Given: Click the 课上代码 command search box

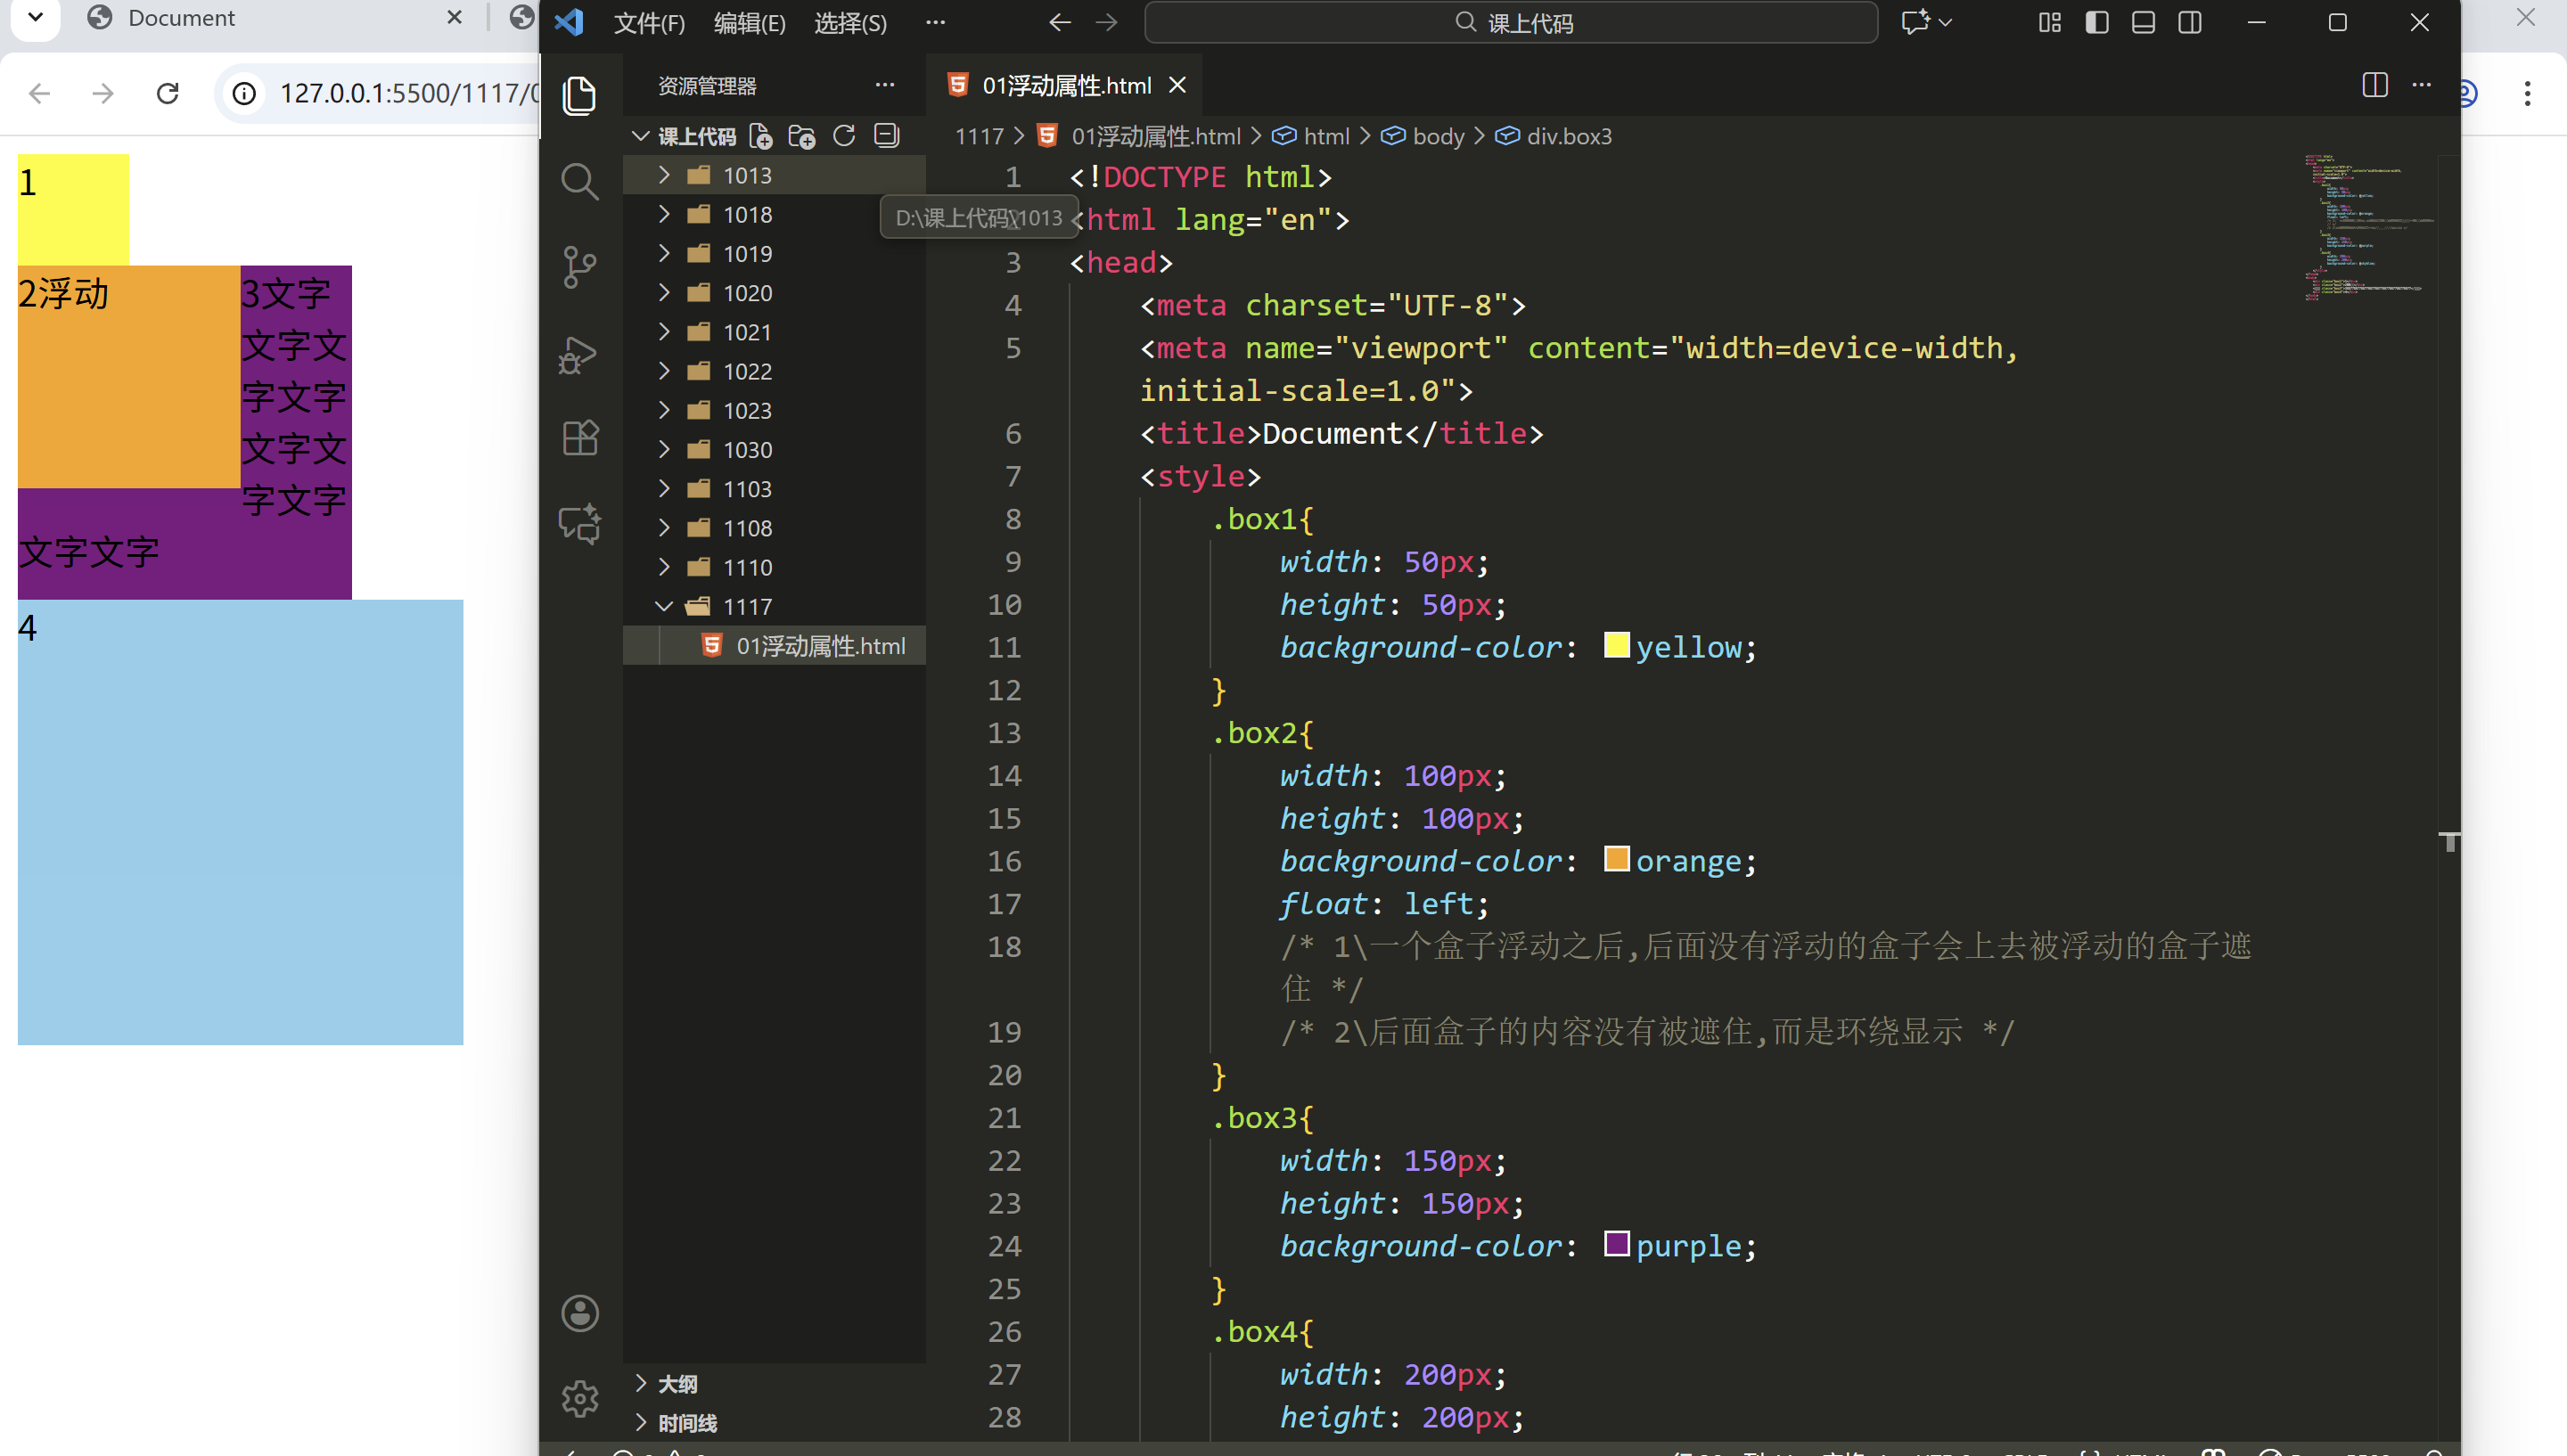Looking at the screenshot, I should (1510, 22).
